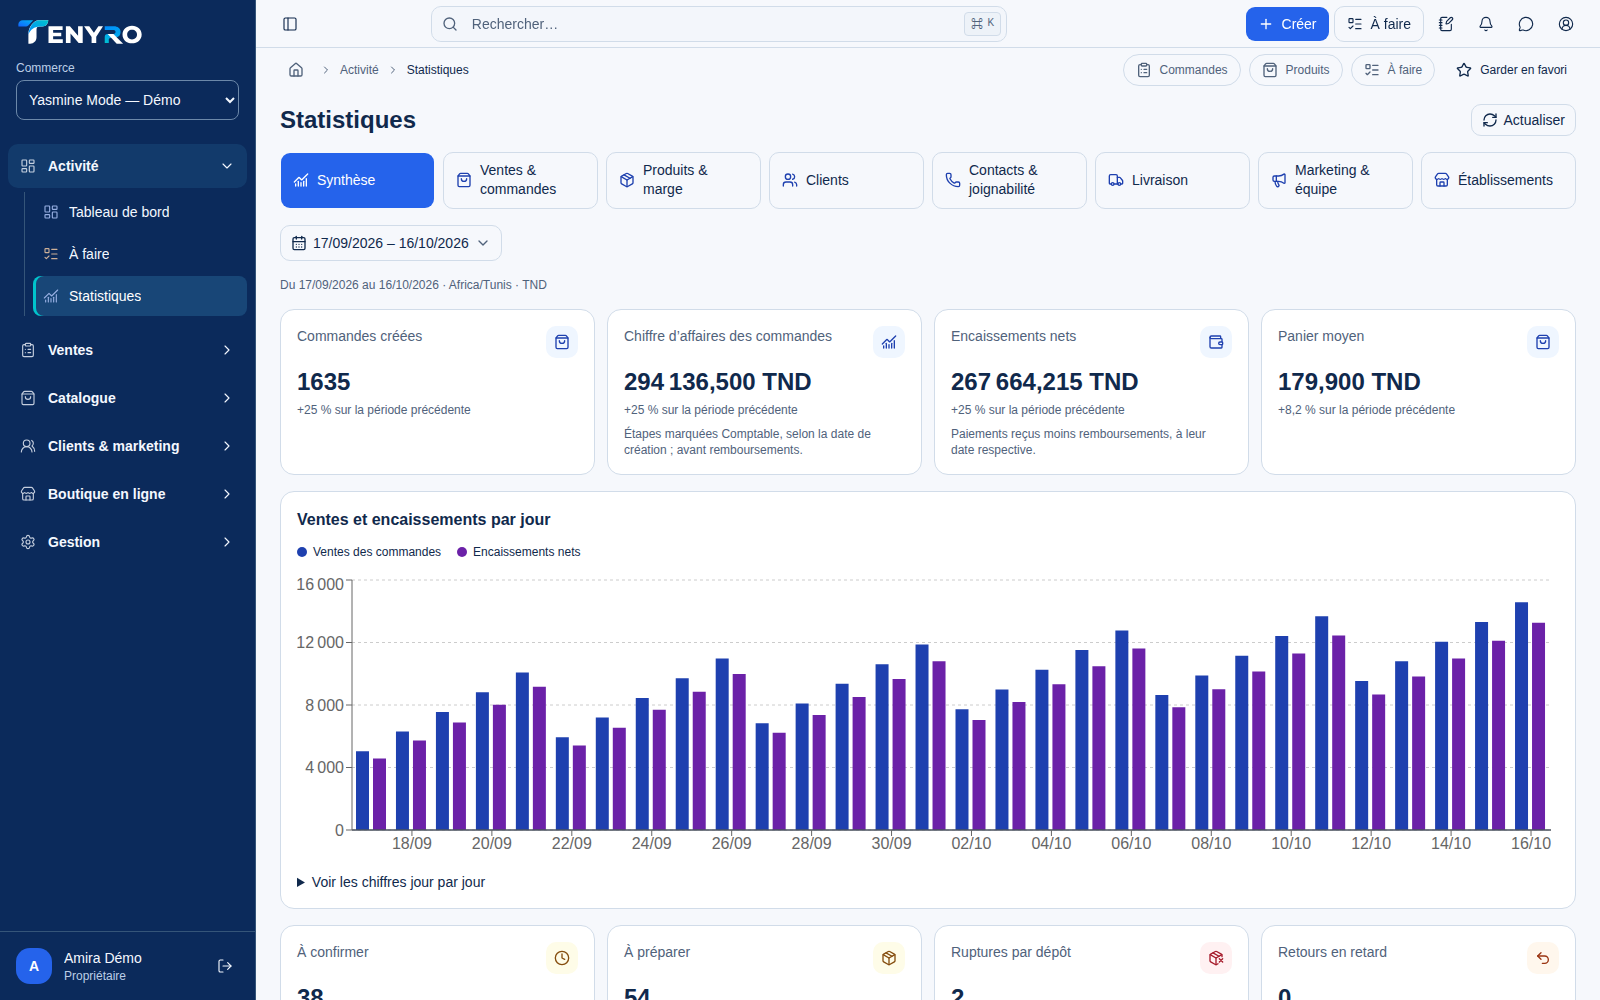
Task: Click the À confirmer clock icon
Action: coord(562,958)
